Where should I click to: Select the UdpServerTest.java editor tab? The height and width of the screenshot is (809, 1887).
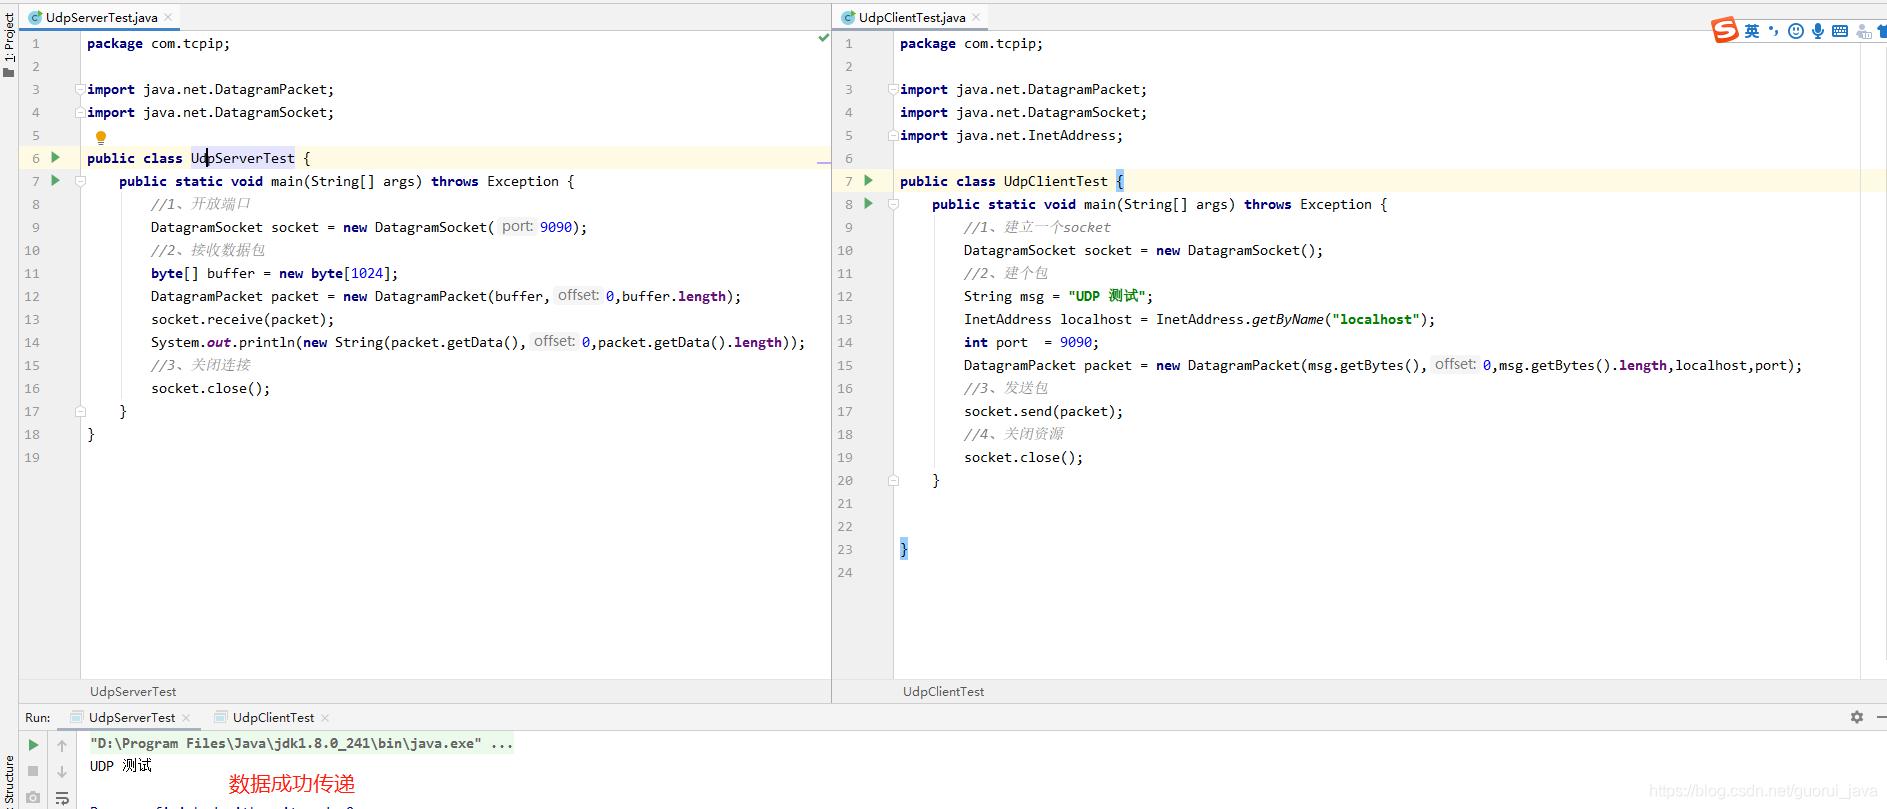[101, 17]
